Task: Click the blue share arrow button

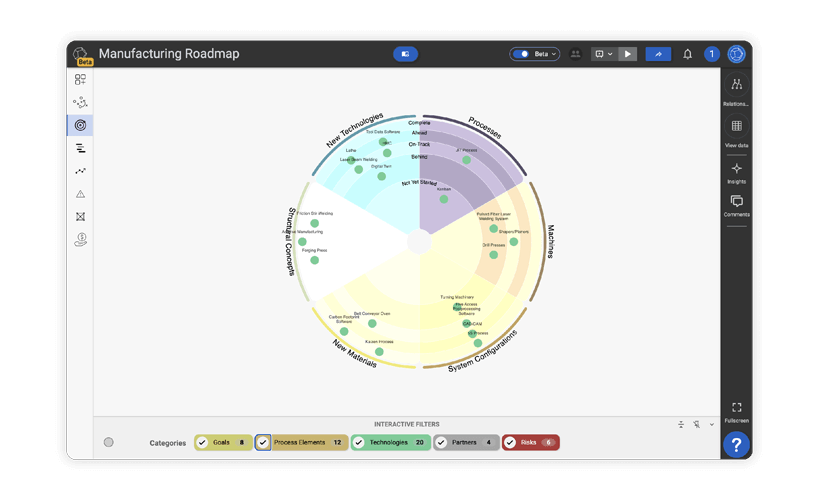Action: tap(658, 54)
